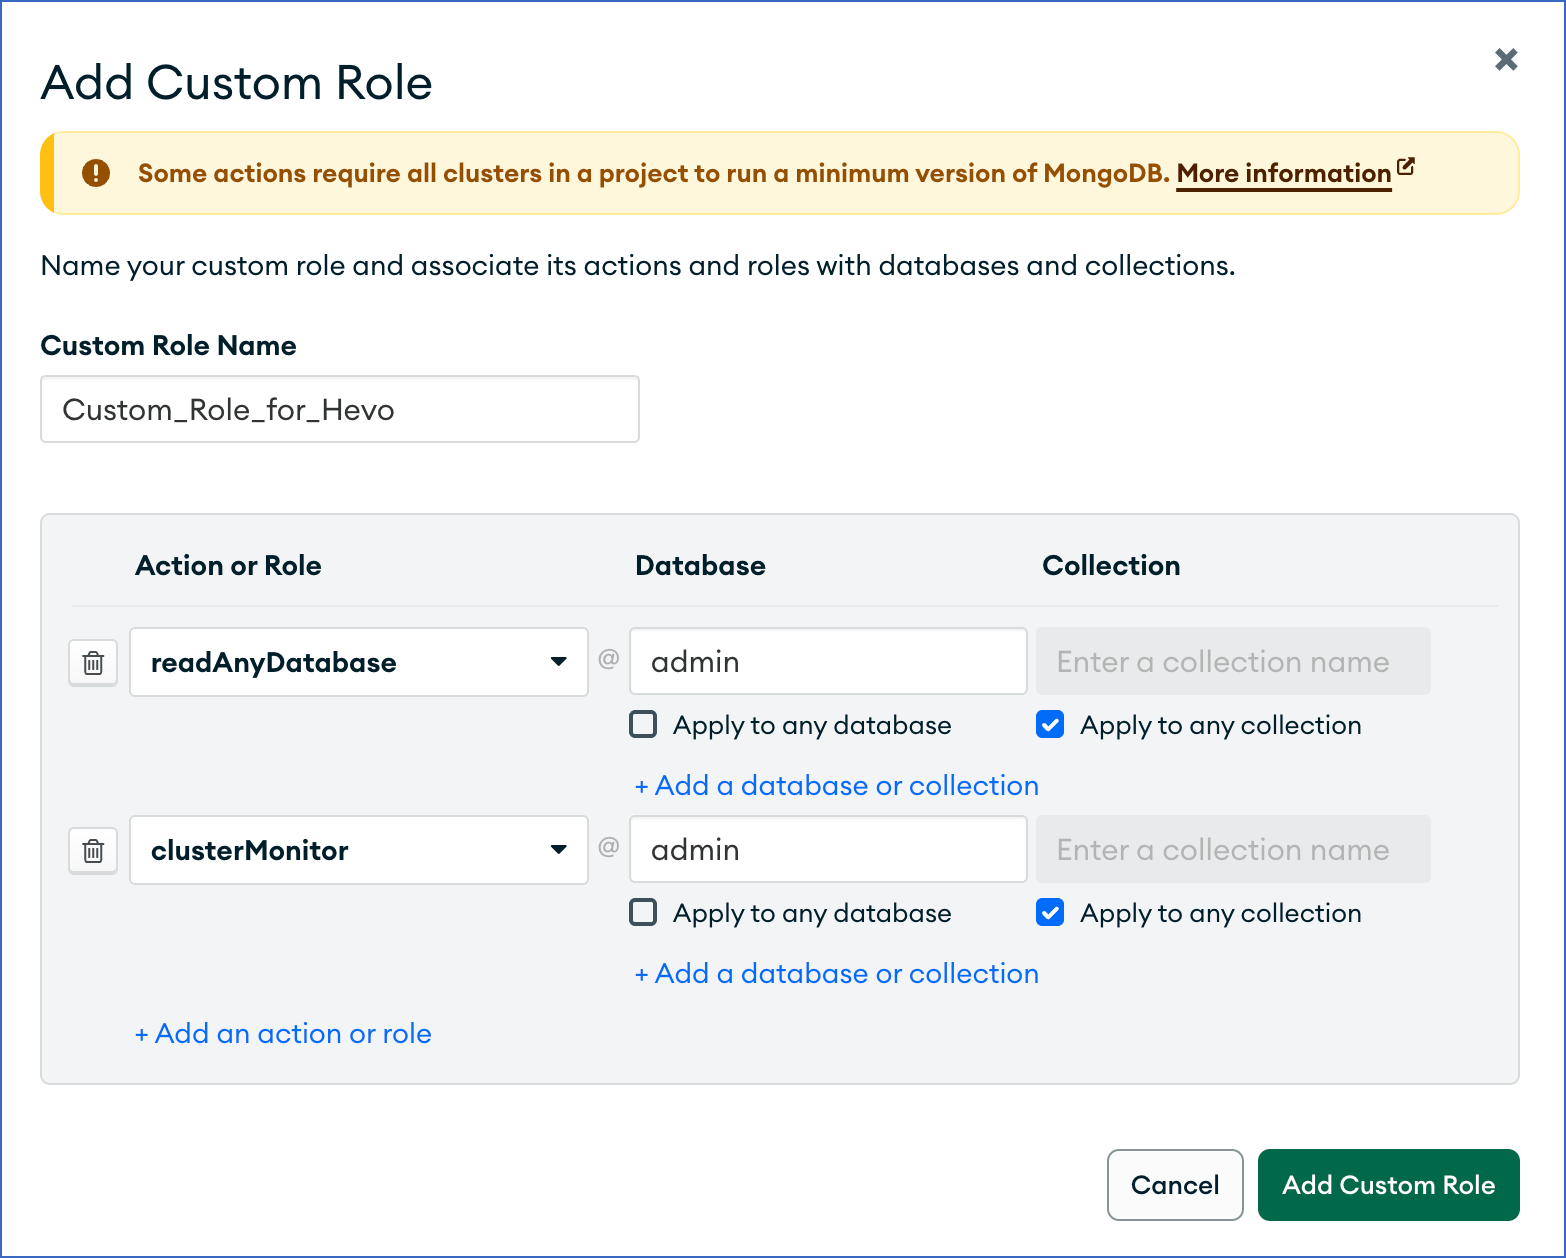1566x1258 pixels.
Task: Click the Add Custom Role dialog title
Action: [x=237, y=83]
